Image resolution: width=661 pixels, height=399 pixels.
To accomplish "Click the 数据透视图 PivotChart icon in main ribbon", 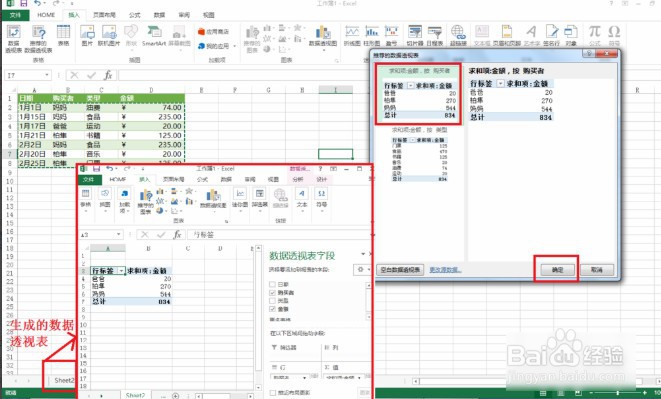I will [323, 36].
